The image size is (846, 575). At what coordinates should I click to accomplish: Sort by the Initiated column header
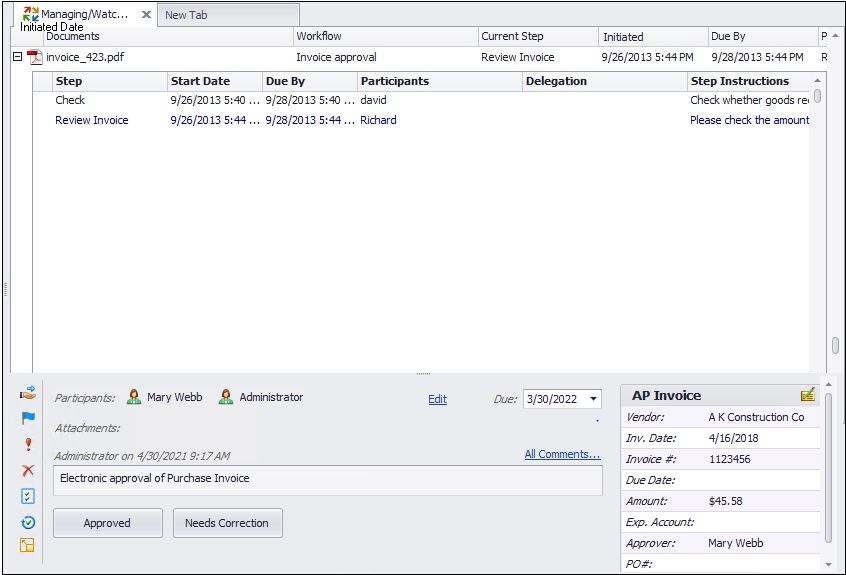click(x=653, y=37)
